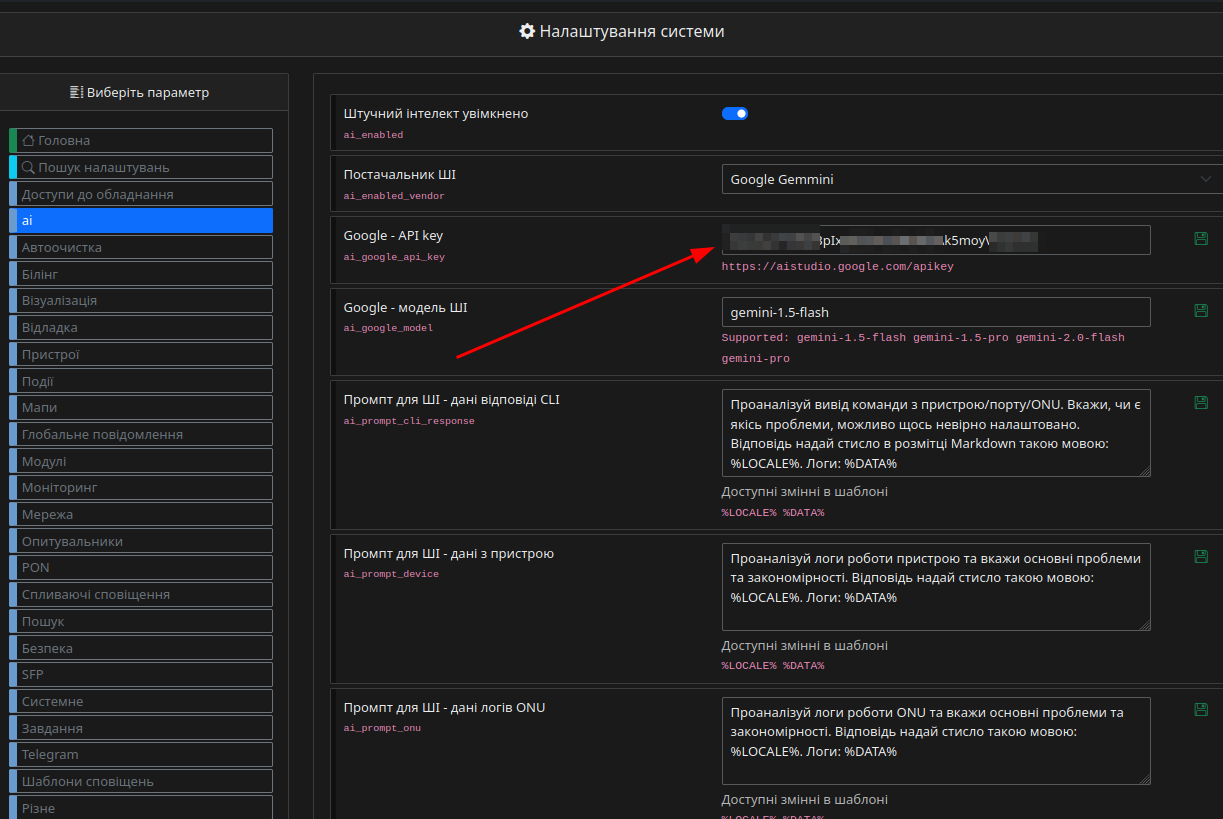The height and width of the screenshot is (819, 1223).
Task: Save the CLI response prompt
Action: 1201,403
